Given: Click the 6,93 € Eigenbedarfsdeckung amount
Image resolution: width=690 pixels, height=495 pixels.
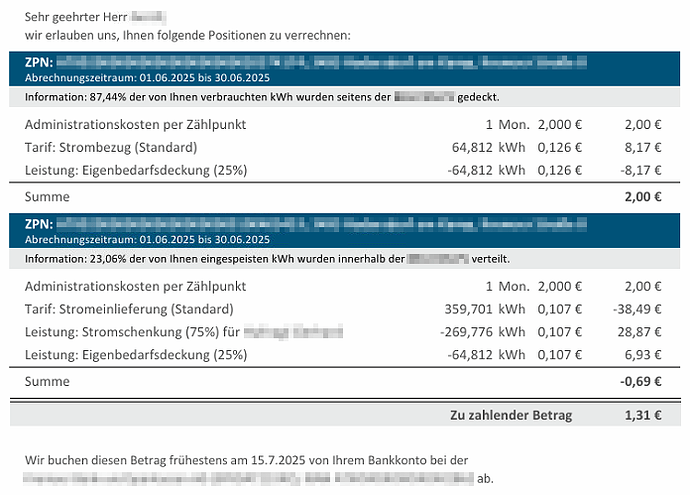Looking at the screenshot, I should [x=642, y=355].
